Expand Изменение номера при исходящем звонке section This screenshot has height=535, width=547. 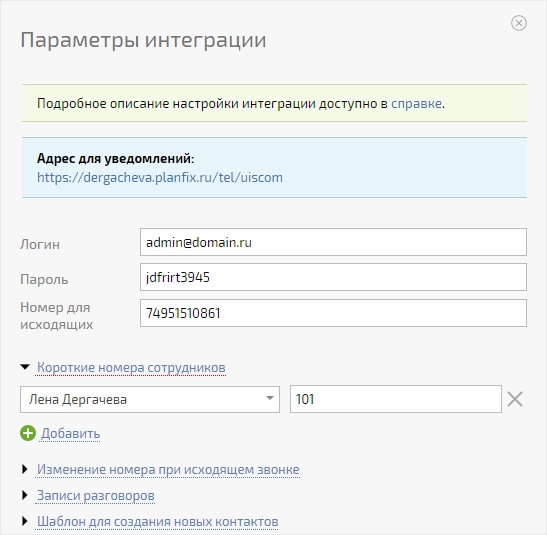(x=168, y=469)
